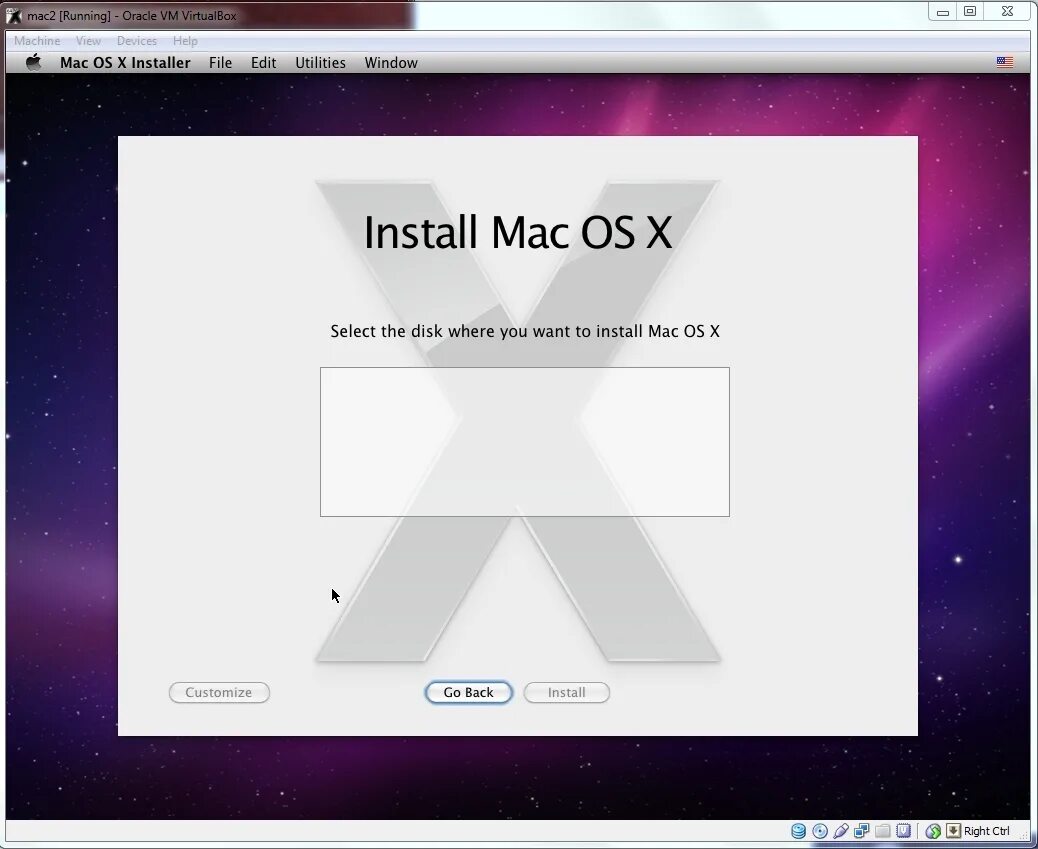Minimize the VirtualBox window

[943, 12]
